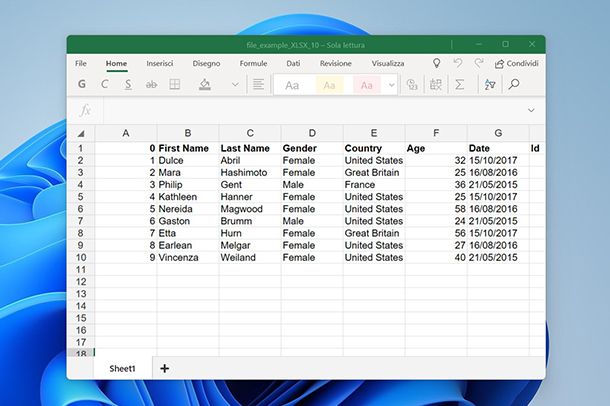The width and height of the screenshot is (610, 406).
Task: Expand the formula bar chevron
Action: (531, 110)
